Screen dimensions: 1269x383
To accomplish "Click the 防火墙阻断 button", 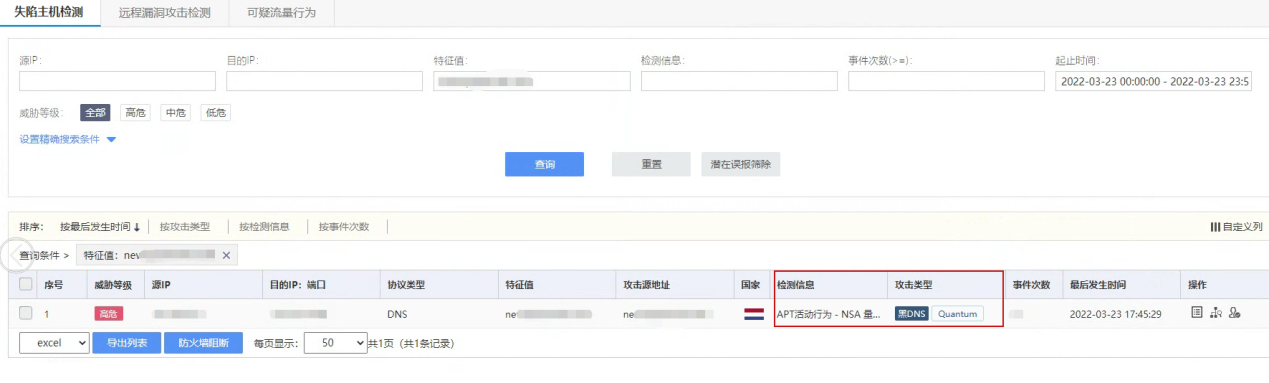I will pos(203,343).
